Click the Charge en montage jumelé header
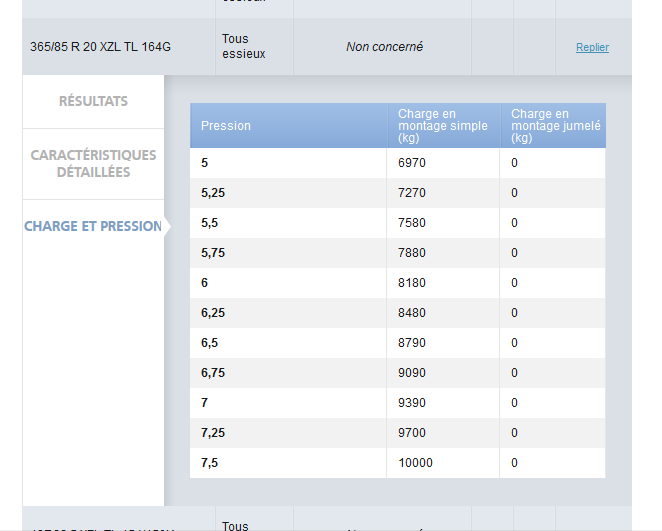The height and width of the screenshot is (531, 662). click(554, 126)
